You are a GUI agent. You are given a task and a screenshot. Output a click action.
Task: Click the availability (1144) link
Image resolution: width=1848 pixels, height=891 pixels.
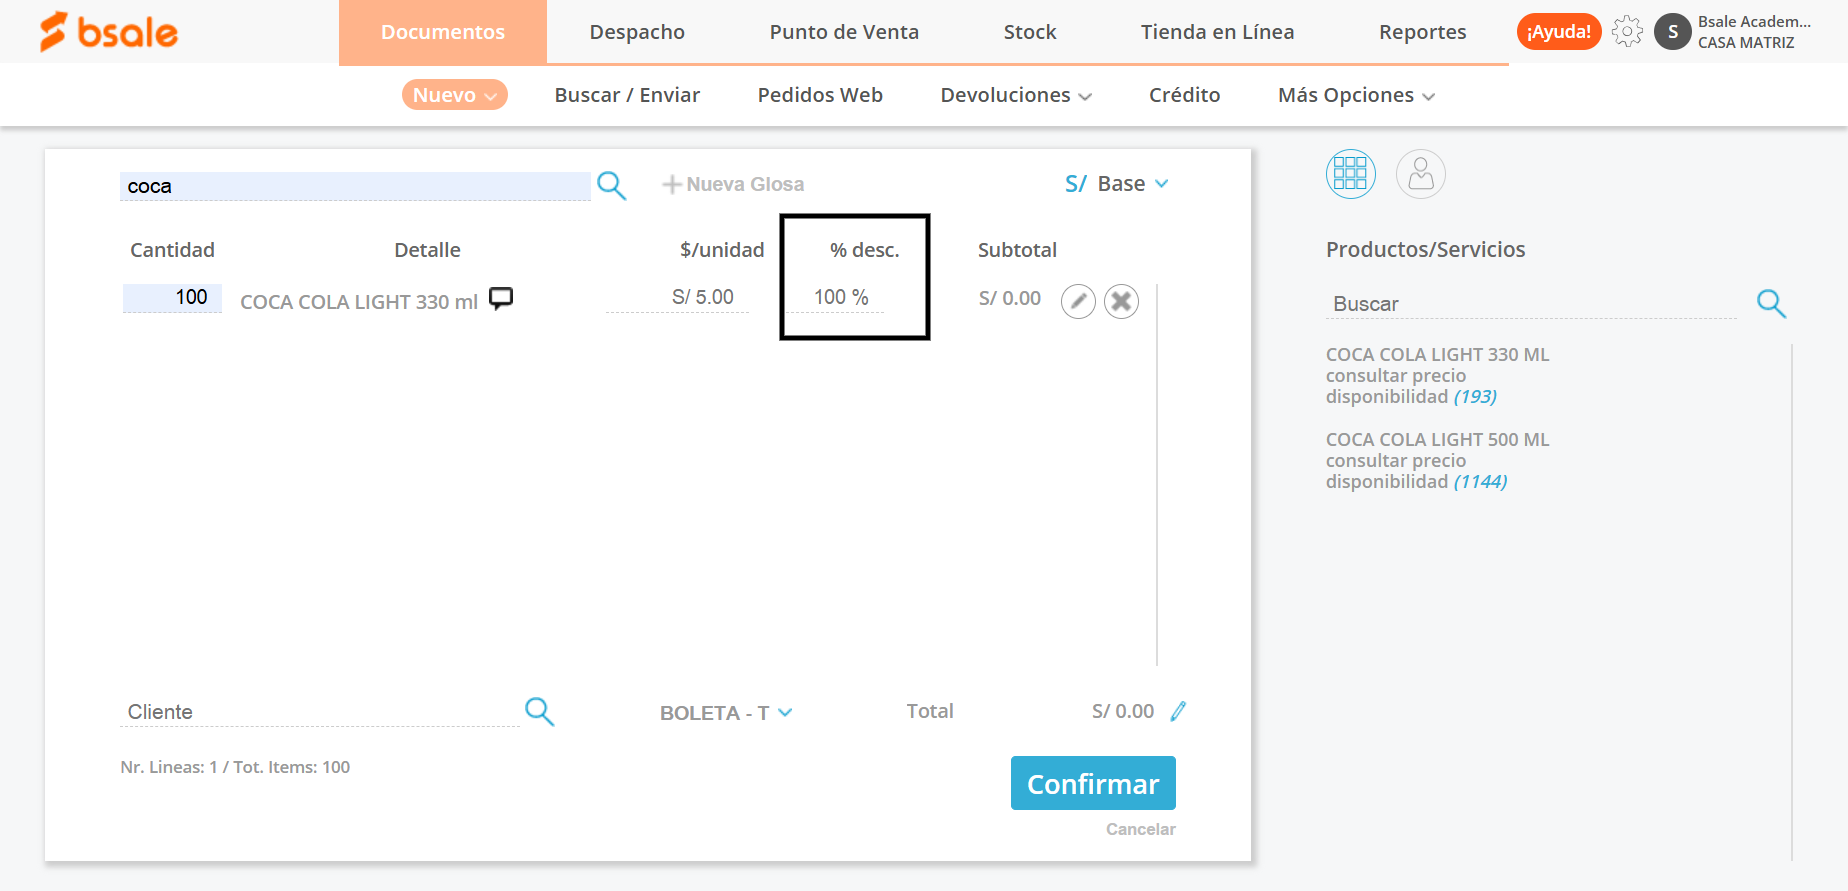click(x=1480, y=482)
